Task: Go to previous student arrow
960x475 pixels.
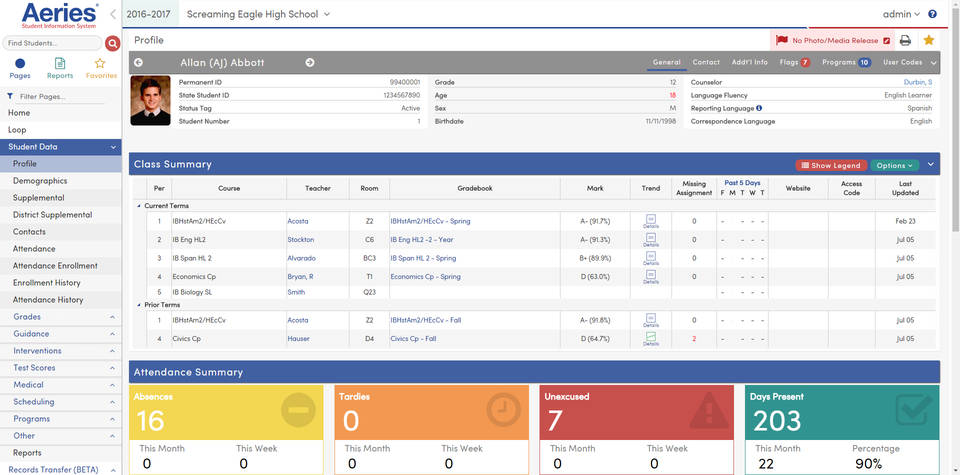Action: pos(138,63)
